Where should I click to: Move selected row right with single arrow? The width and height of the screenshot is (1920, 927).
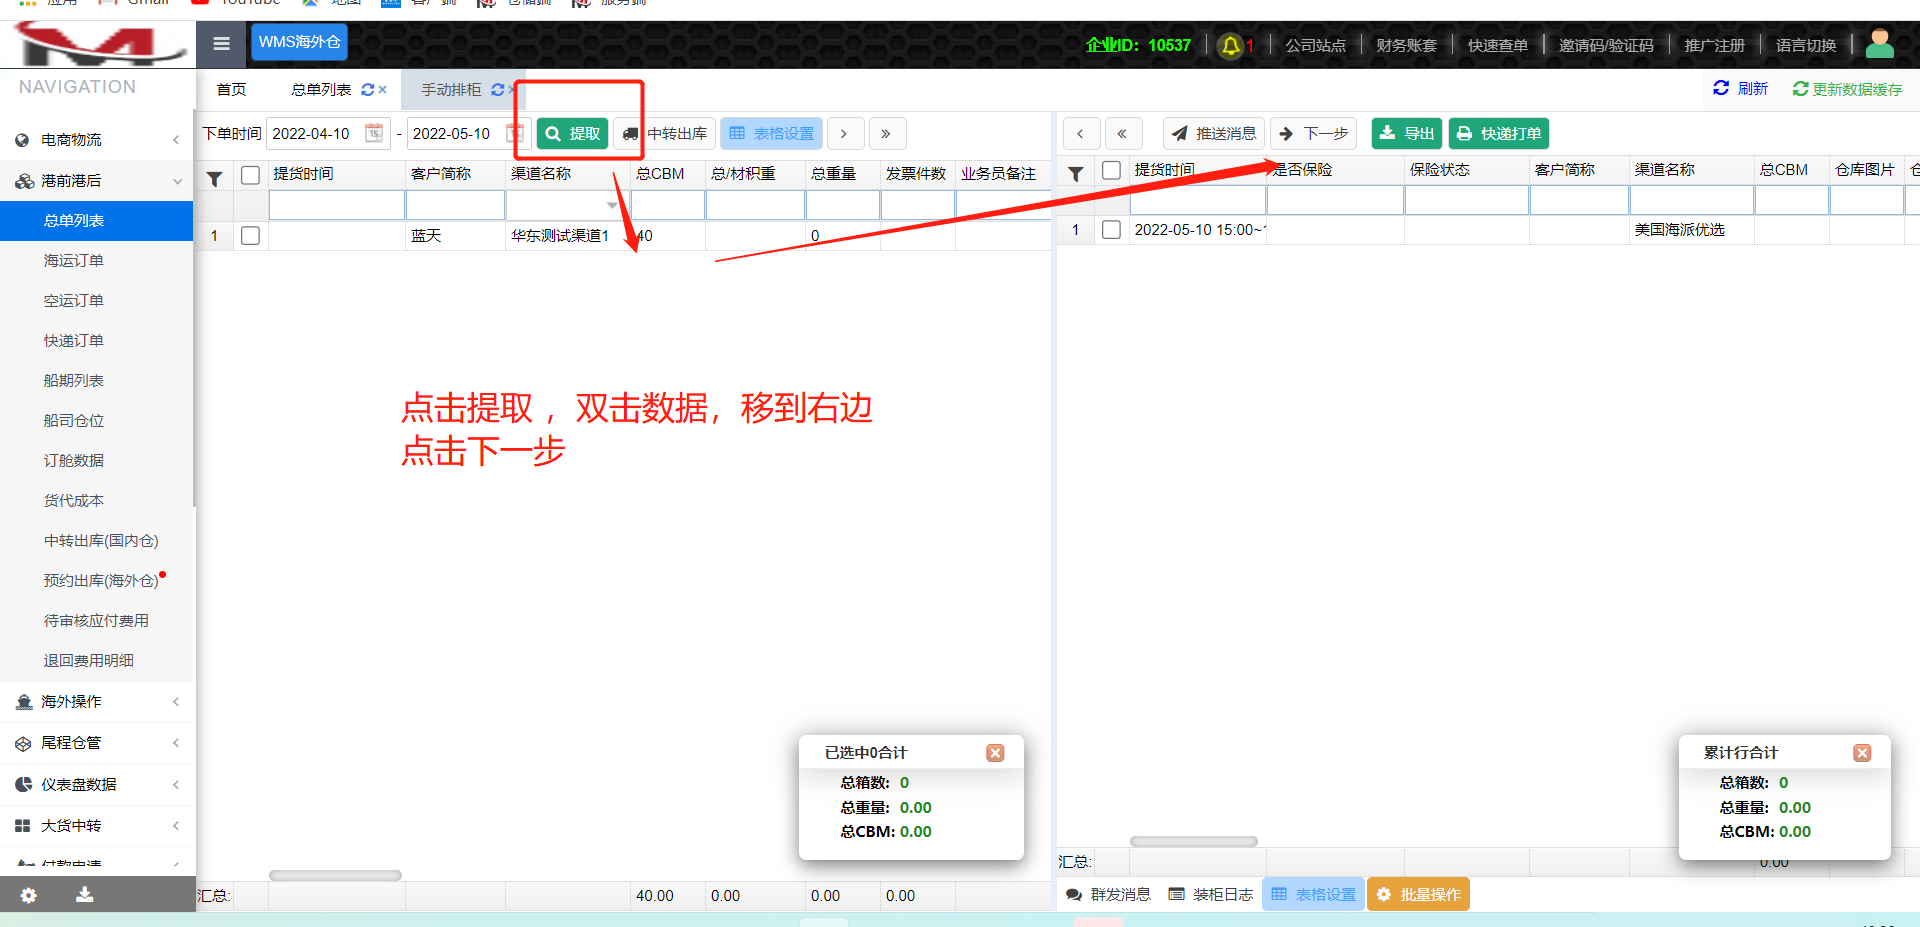coord(844,134)
